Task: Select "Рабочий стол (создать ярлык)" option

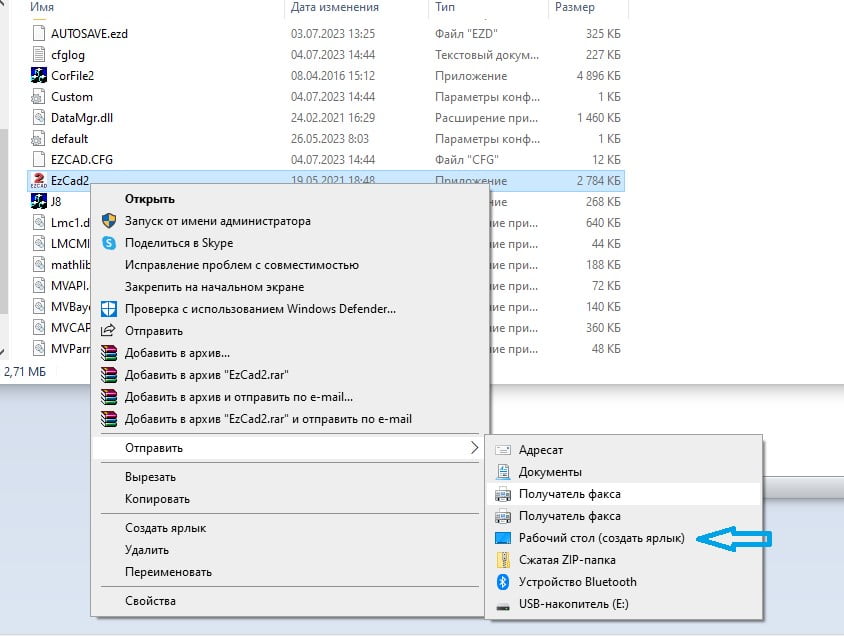Action: pyautogui.click(x=601, y=538)
